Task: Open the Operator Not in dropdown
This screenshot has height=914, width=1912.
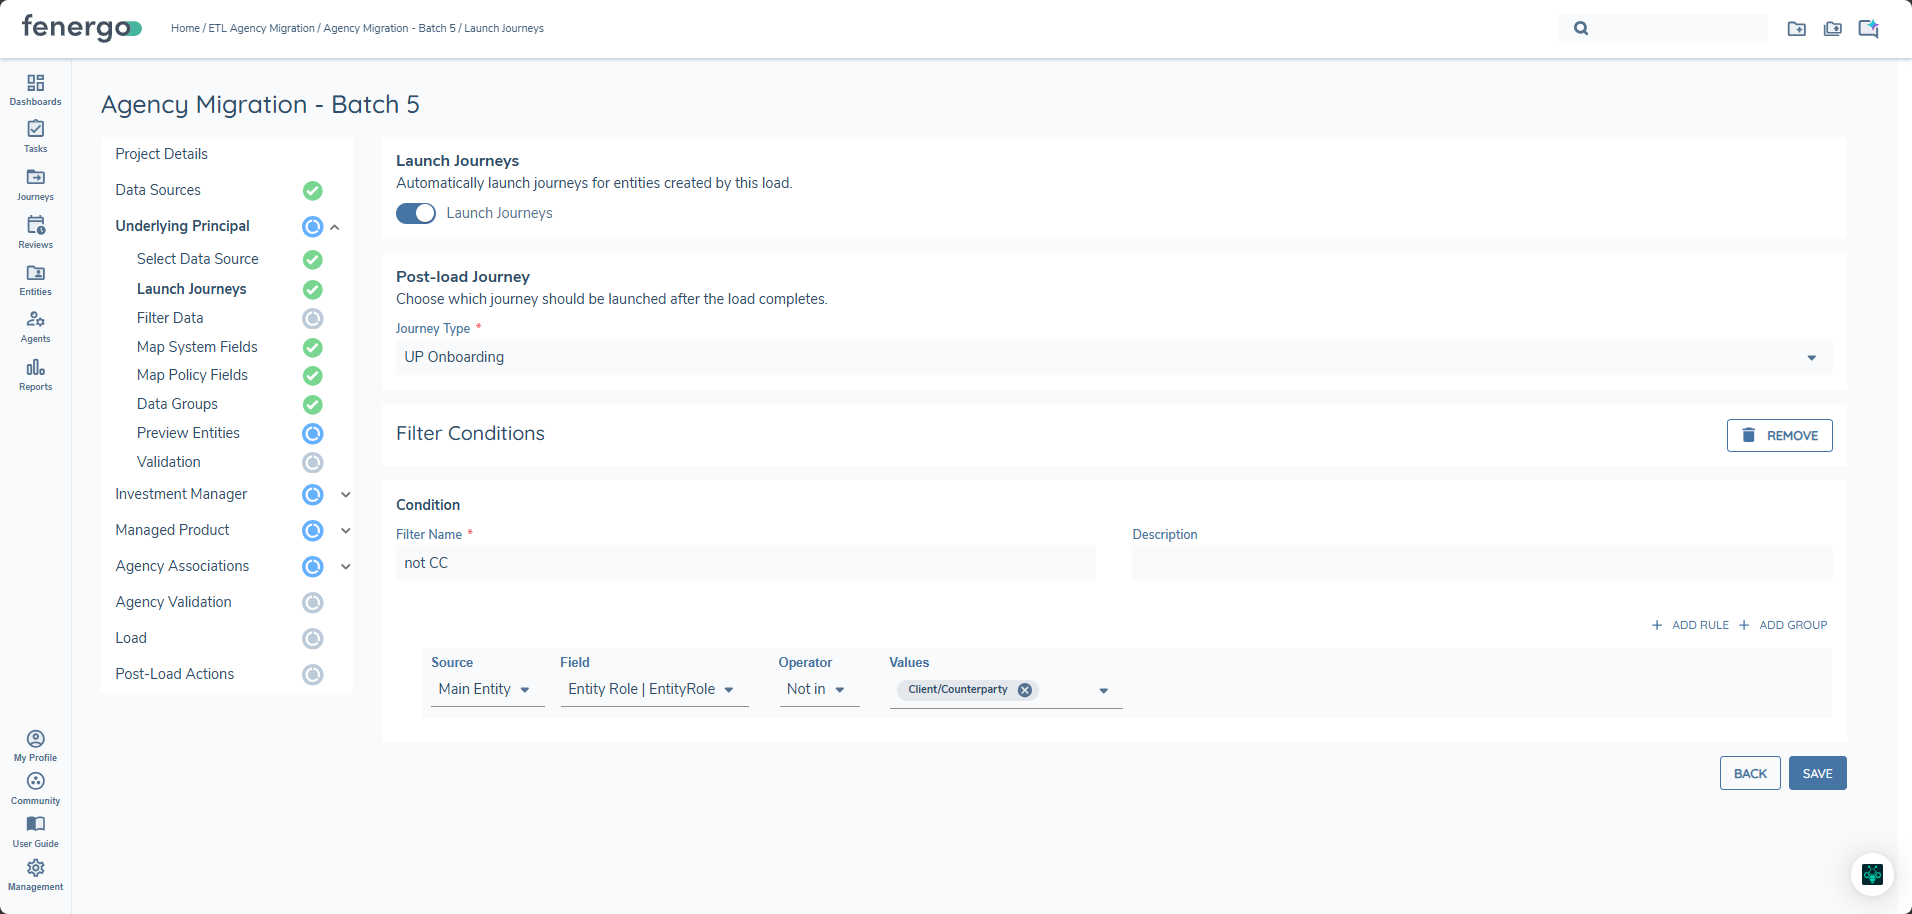Action: (x=819, y=689)
